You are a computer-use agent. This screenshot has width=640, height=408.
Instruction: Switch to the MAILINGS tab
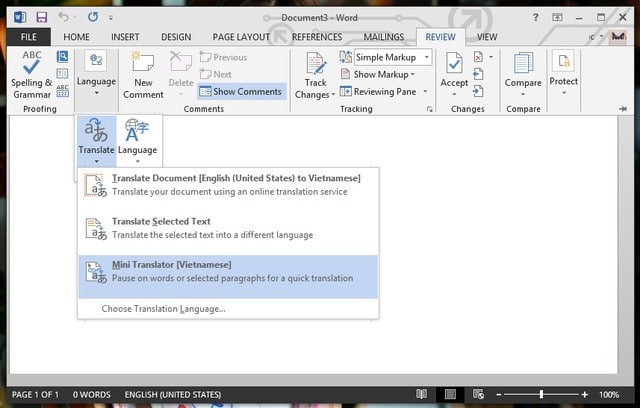pos(384,37)
